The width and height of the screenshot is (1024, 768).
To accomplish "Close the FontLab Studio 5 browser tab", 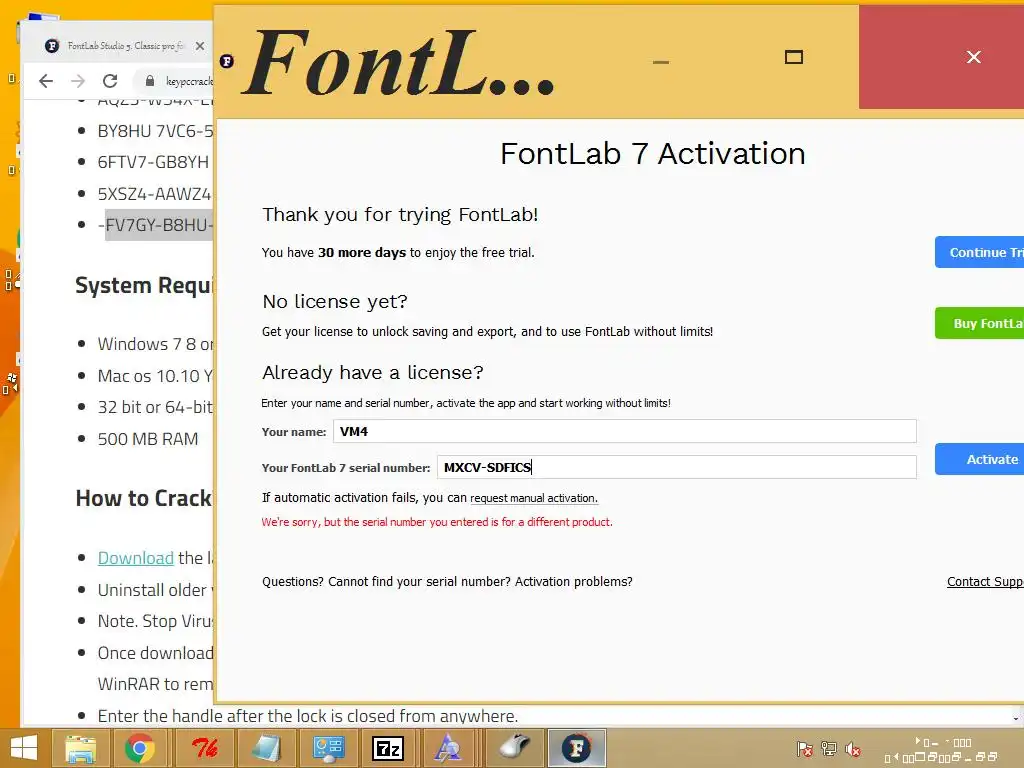I will (200, 46).
